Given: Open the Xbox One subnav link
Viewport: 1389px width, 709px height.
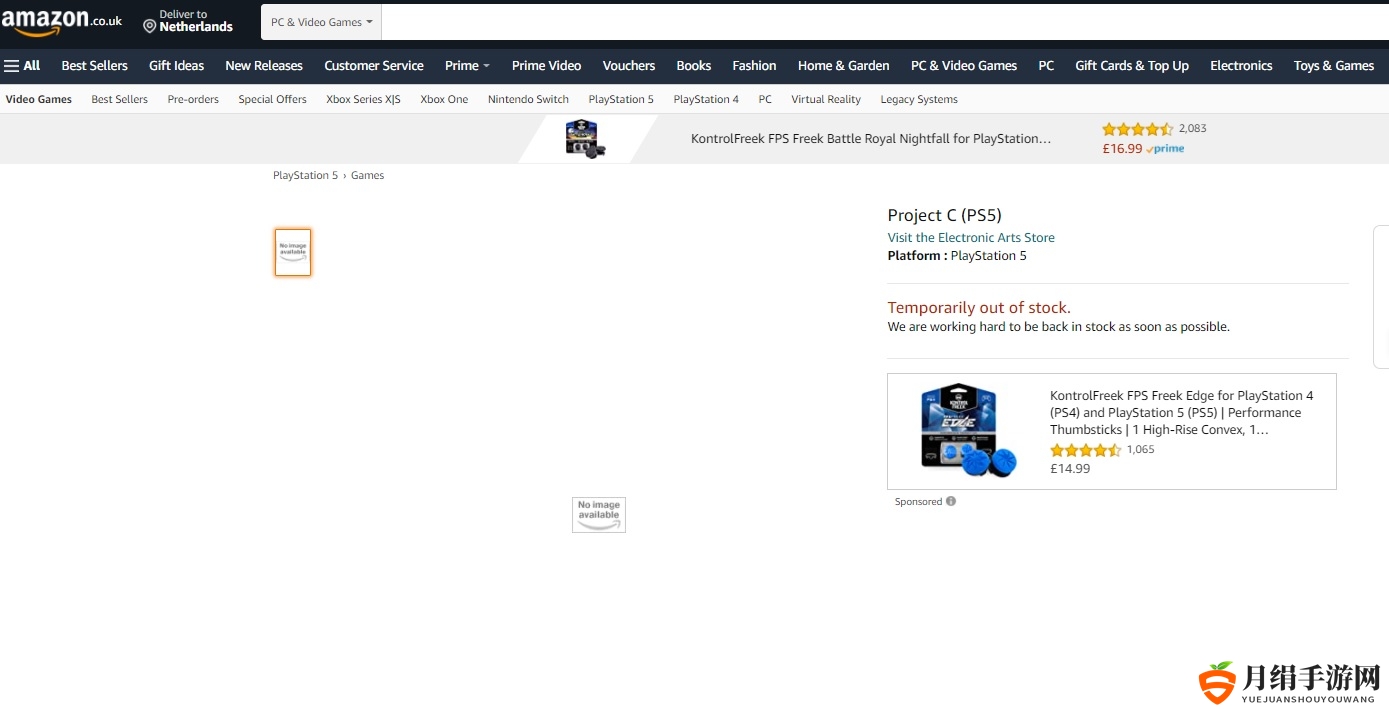Looking at the screenshot, I should [x=444, y=99].
